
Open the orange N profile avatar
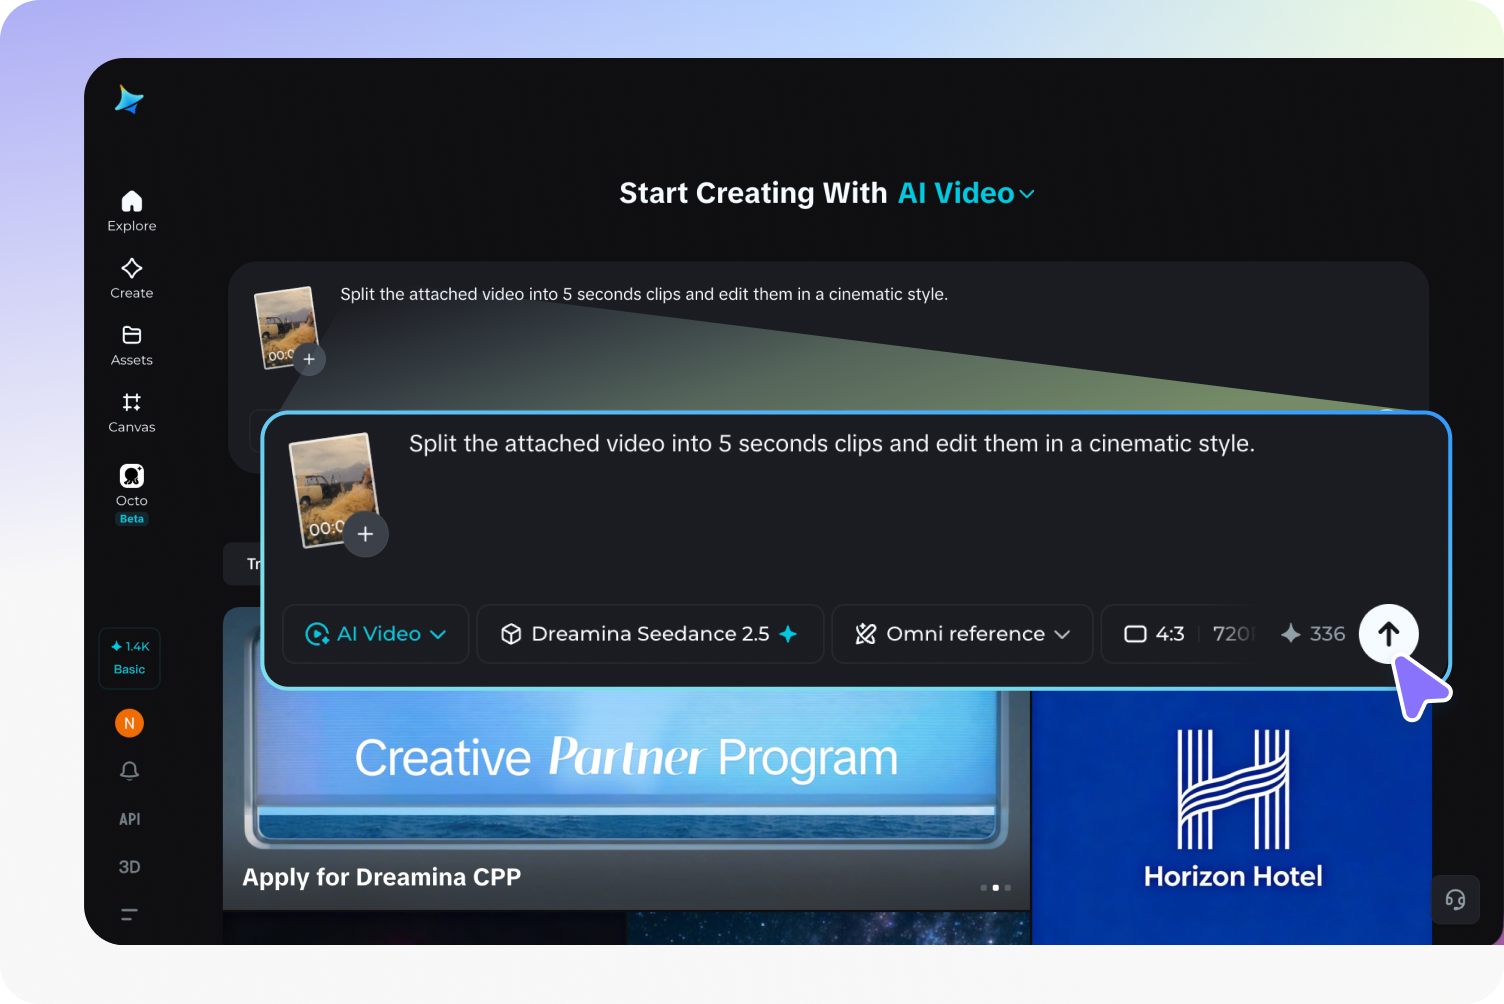(130, 723)
